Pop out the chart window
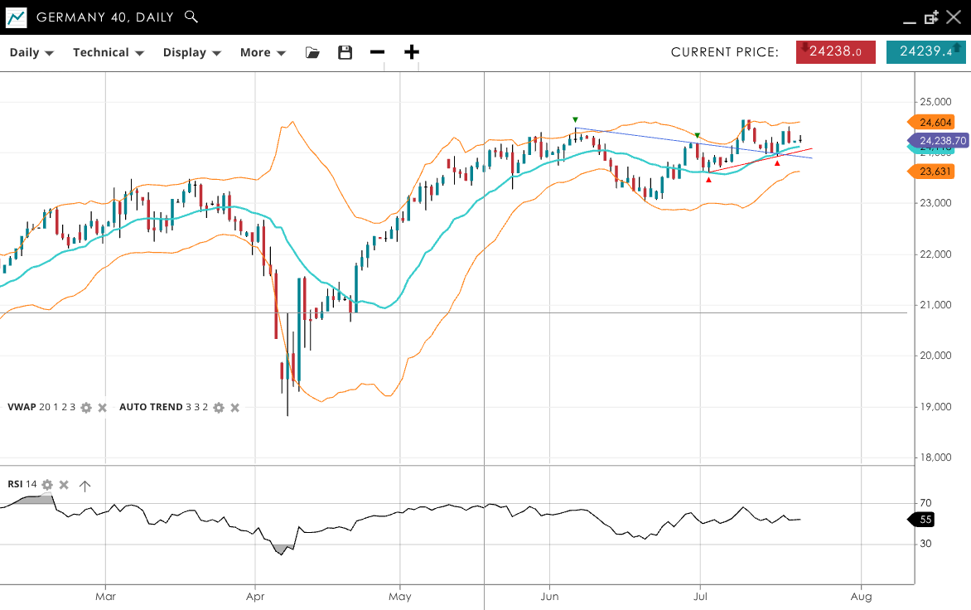 931,17
